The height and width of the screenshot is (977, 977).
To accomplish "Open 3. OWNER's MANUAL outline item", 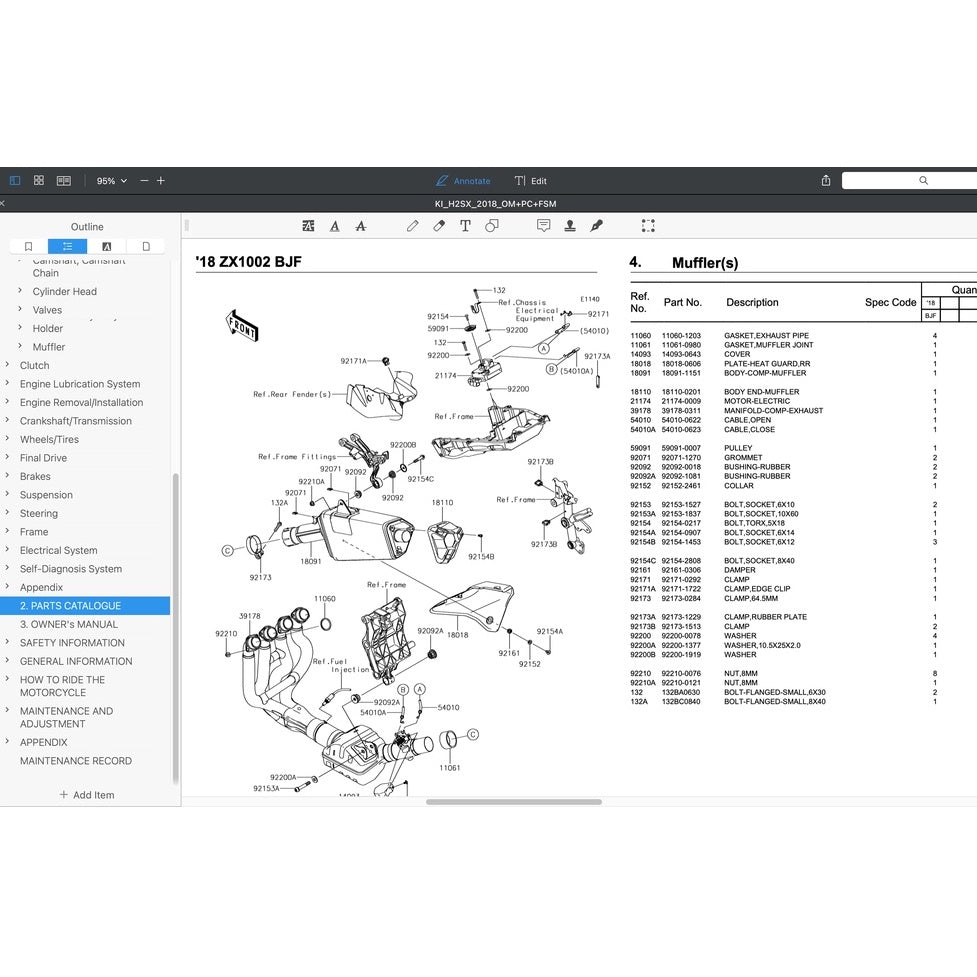I will (68, 624).
